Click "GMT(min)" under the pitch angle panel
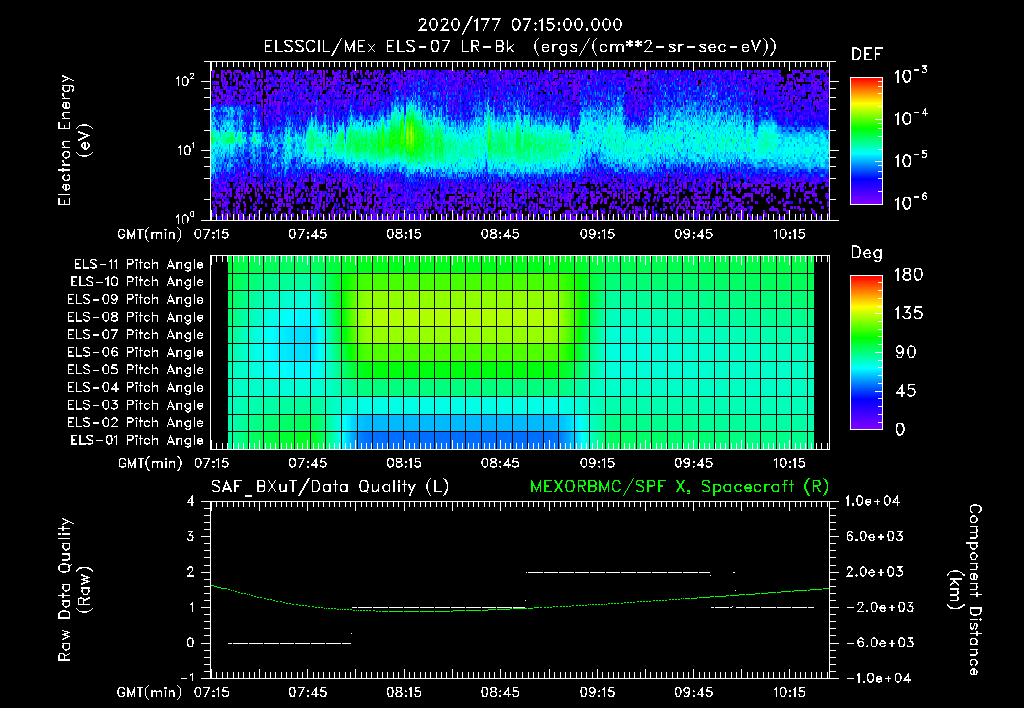This screenshot has height=708, width=1024. click(x=150, y=463)
